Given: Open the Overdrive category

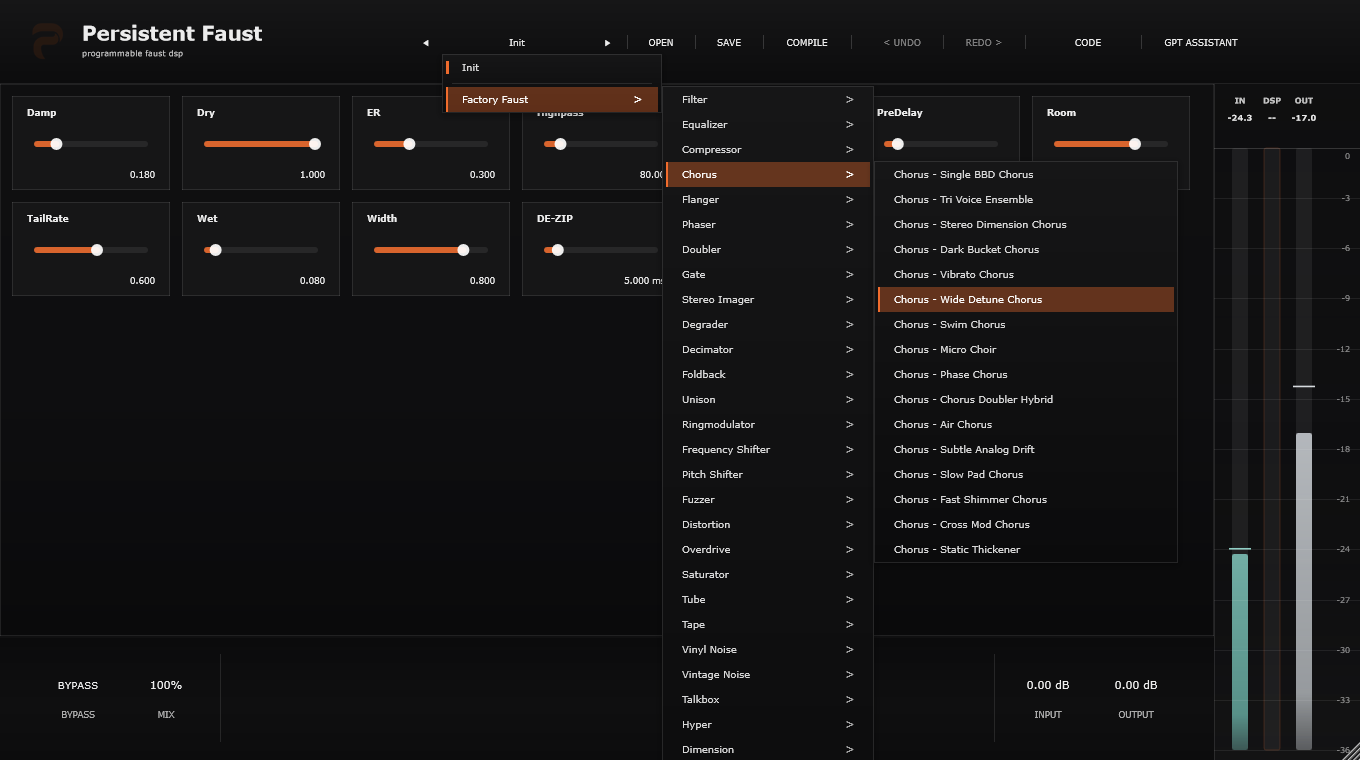Looking at the screenshot, I should [x=768, y=550].
